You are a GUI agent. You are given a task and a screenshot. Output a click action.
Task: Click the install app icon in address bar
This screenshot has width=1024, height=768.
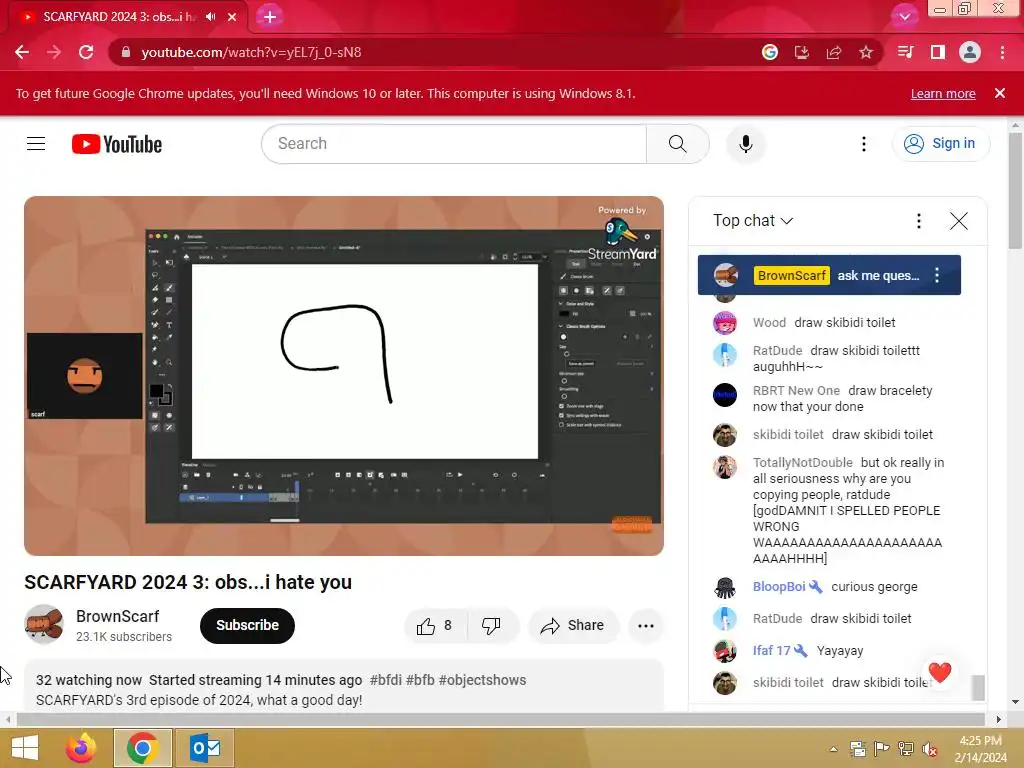click(802, 52)
